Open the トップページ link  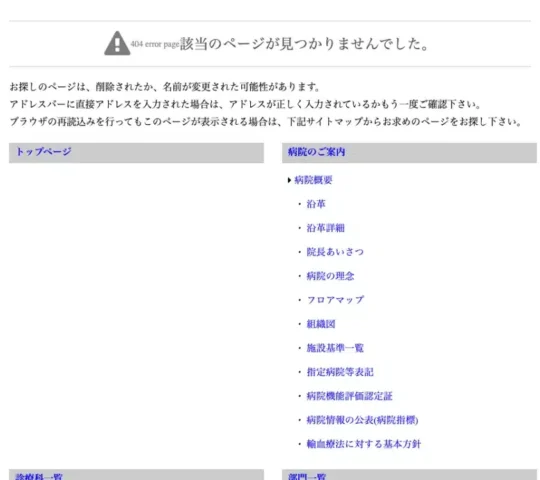[44, 152]
